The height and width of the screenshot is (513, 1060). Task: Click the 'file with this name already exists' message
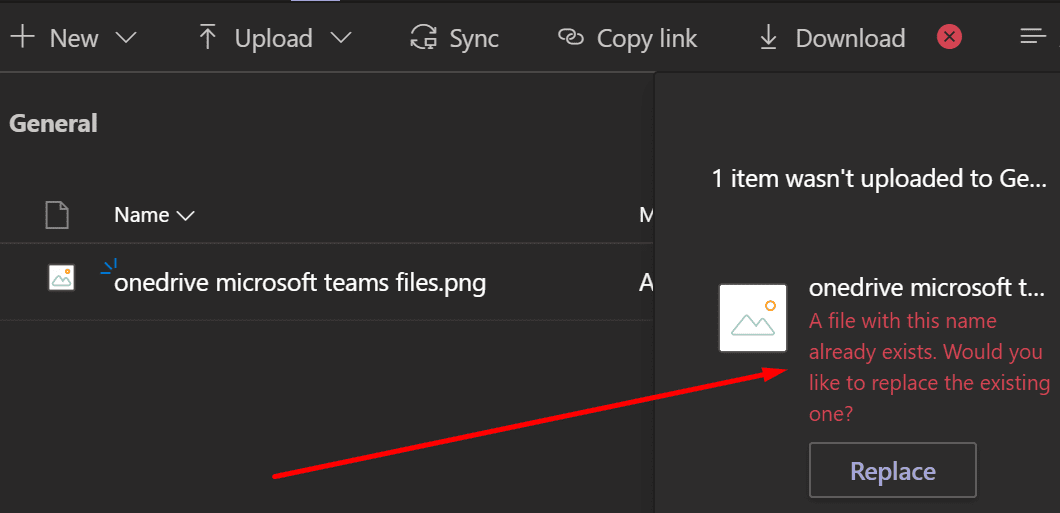(x=930, y=367)
